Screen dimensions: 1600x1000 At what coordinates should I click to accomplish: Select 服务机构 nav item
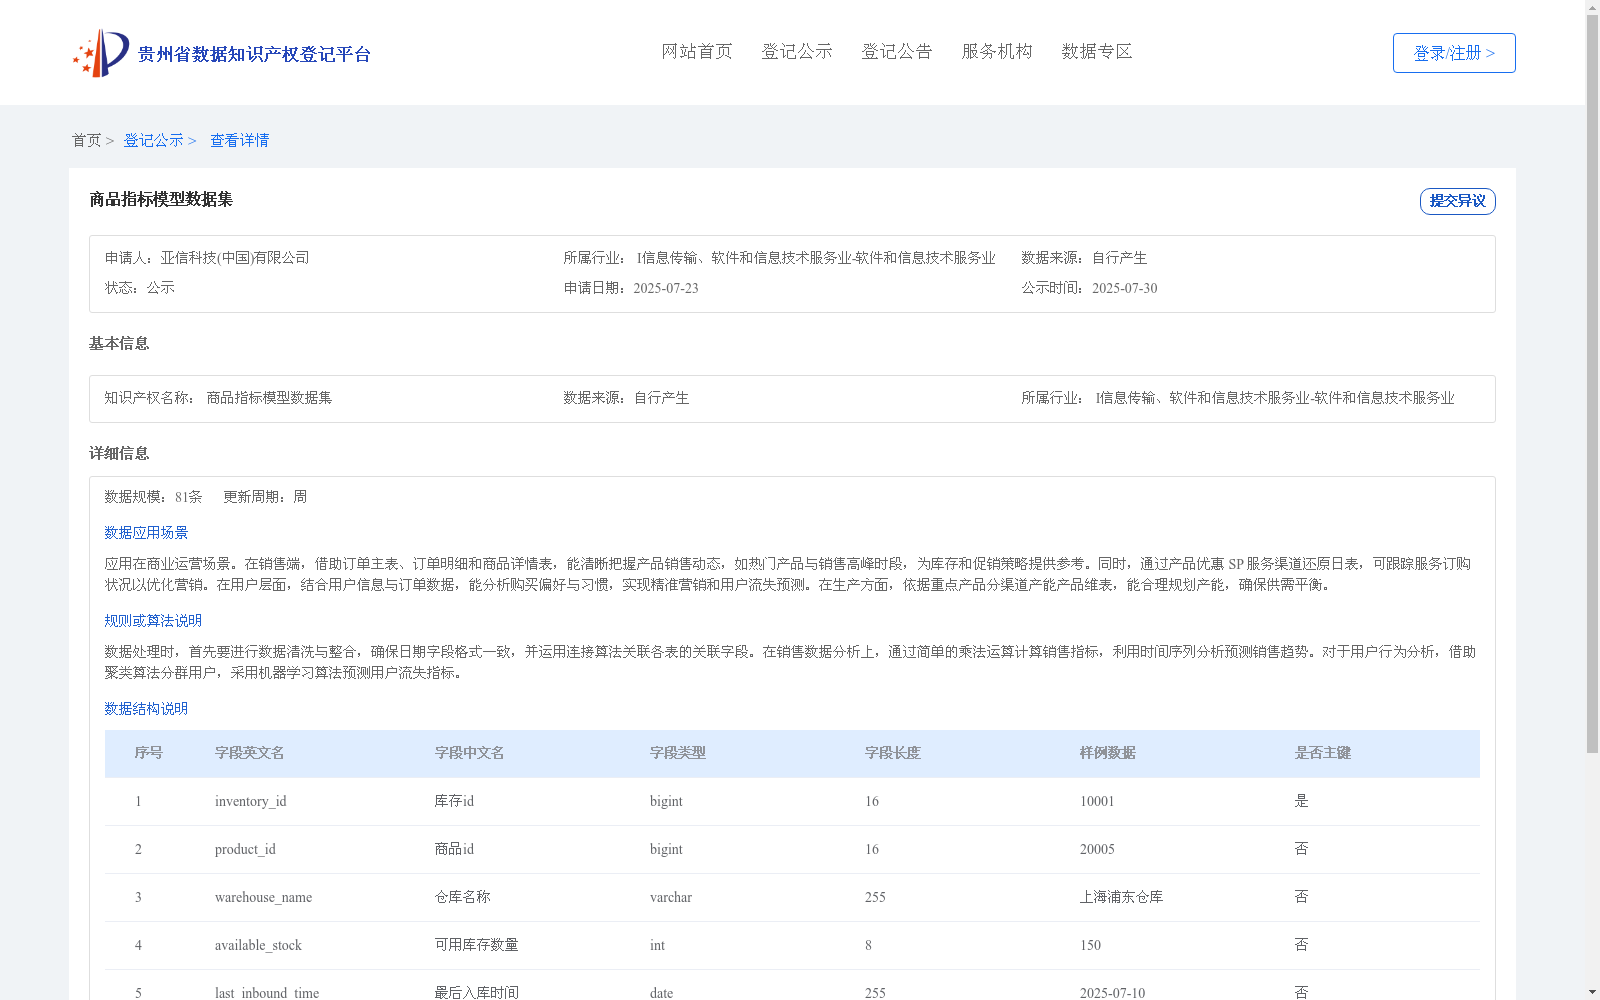(x=997, y=52)
